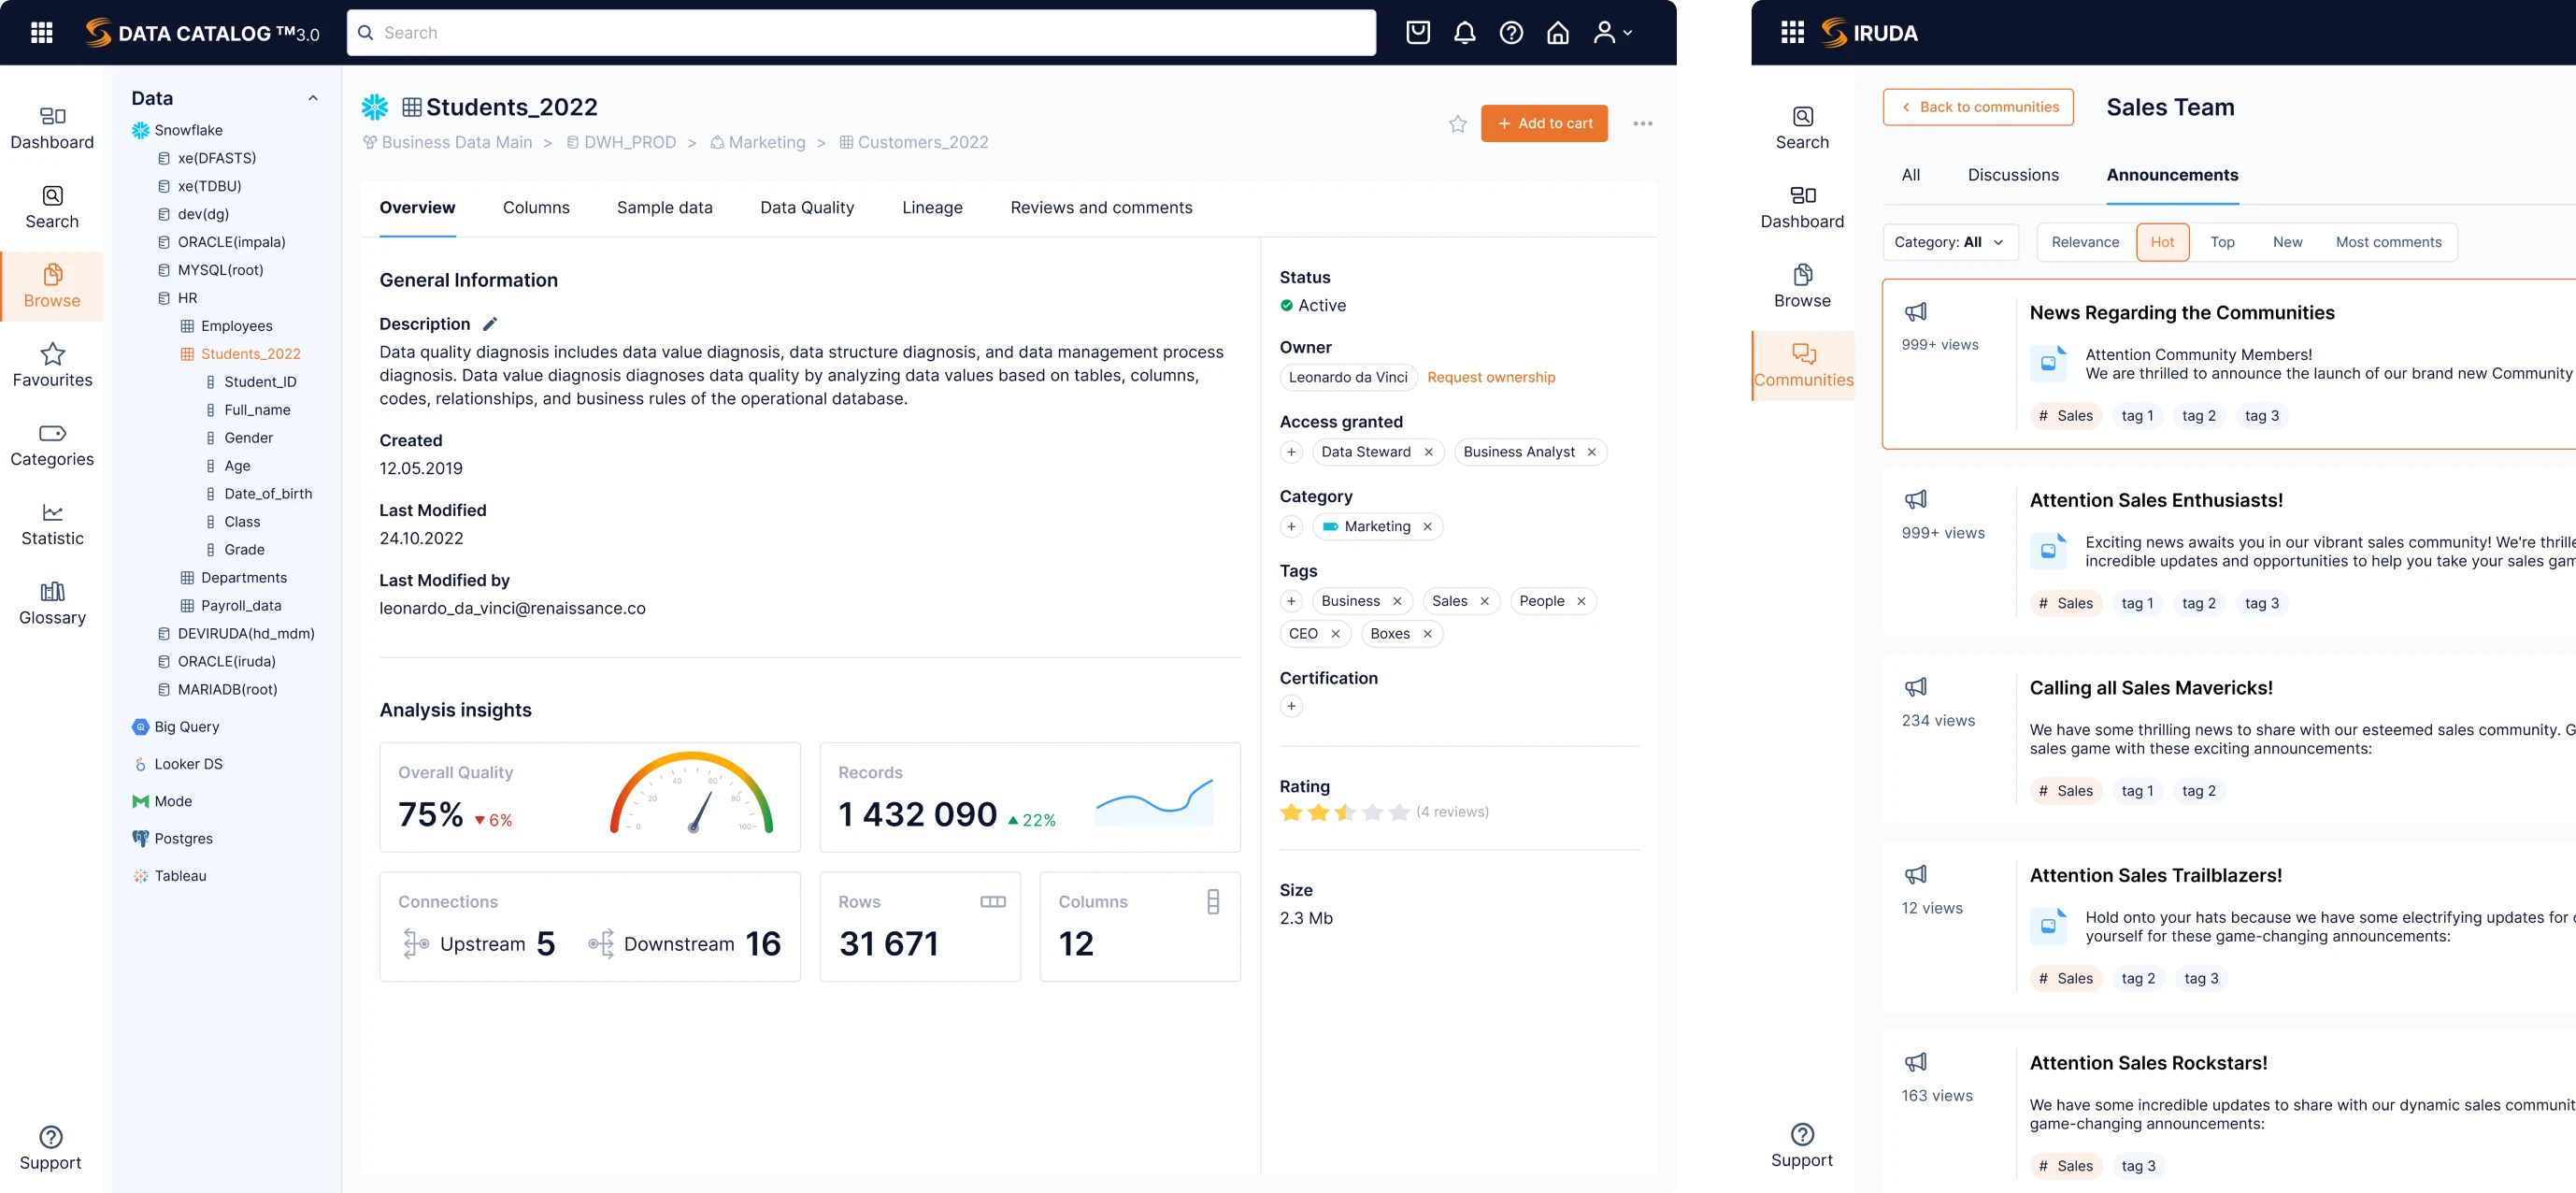Open apps grid in Data Catalog header

coord(41,32)
